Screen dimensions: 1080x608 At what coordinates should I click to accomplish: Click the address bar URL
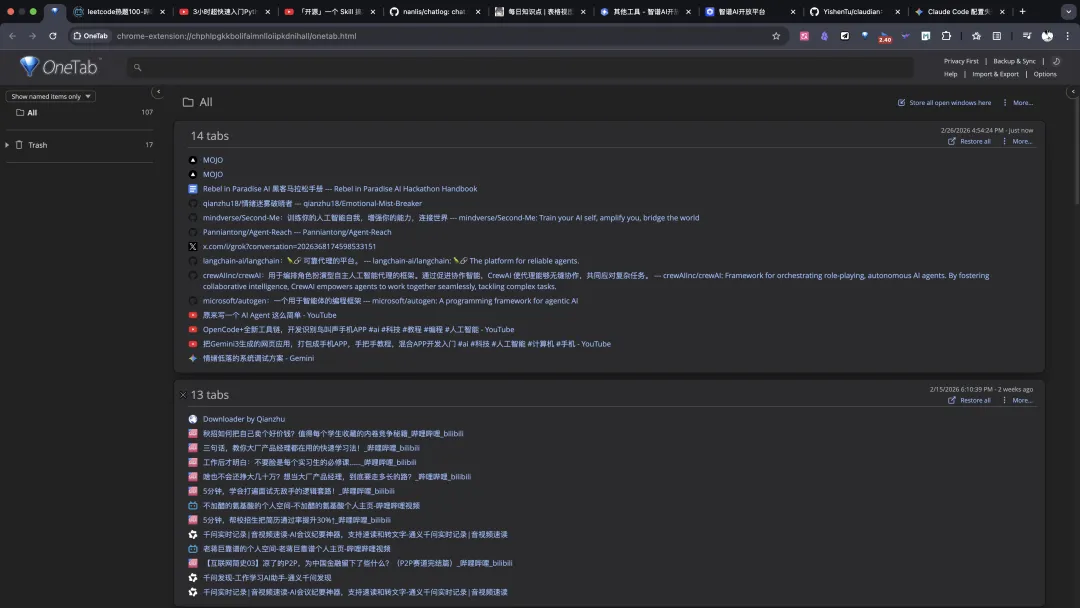236,36
